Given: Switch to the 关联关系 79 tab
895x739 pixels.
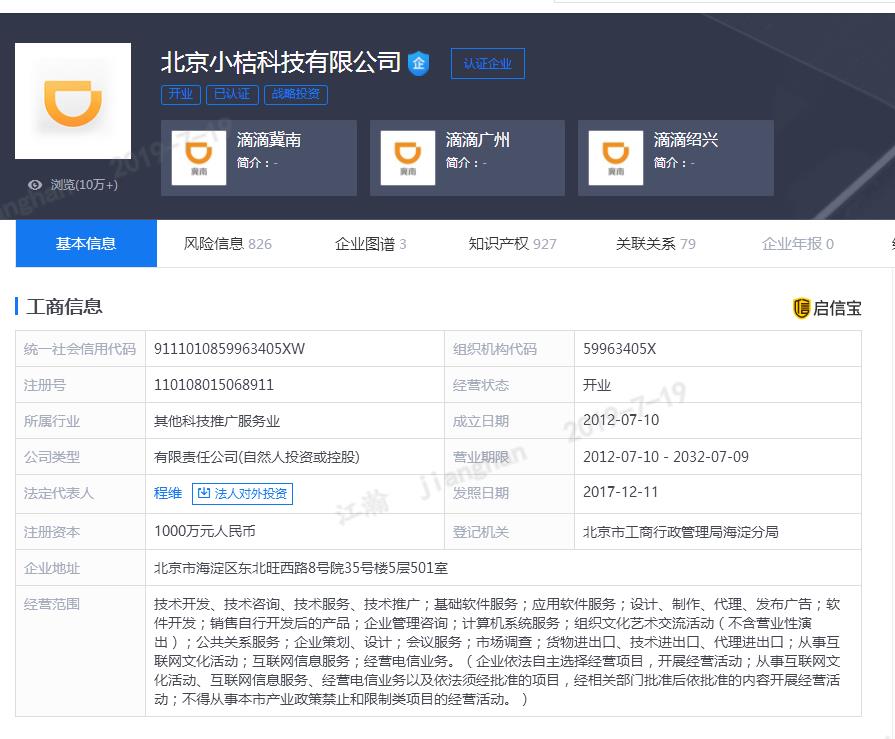Looking at the screenshot, I should (x=655, y=244).
